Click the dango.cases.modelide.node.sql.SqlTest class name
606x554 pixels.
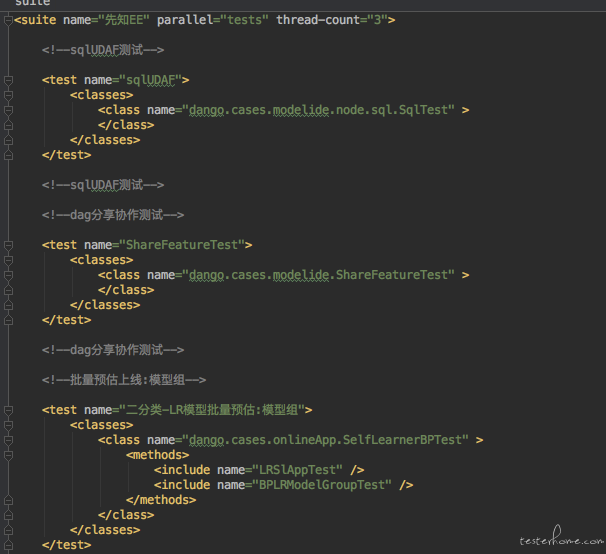(318, 110)
